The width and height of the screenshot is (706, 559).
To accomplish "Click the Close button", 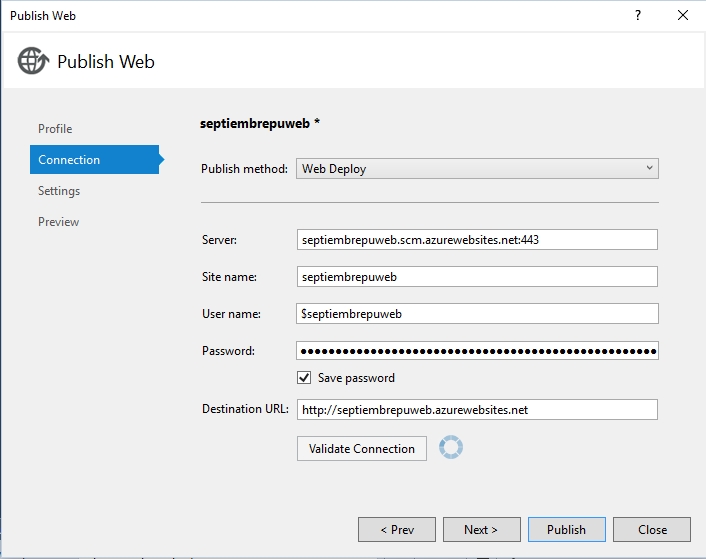I will (652, 530).
